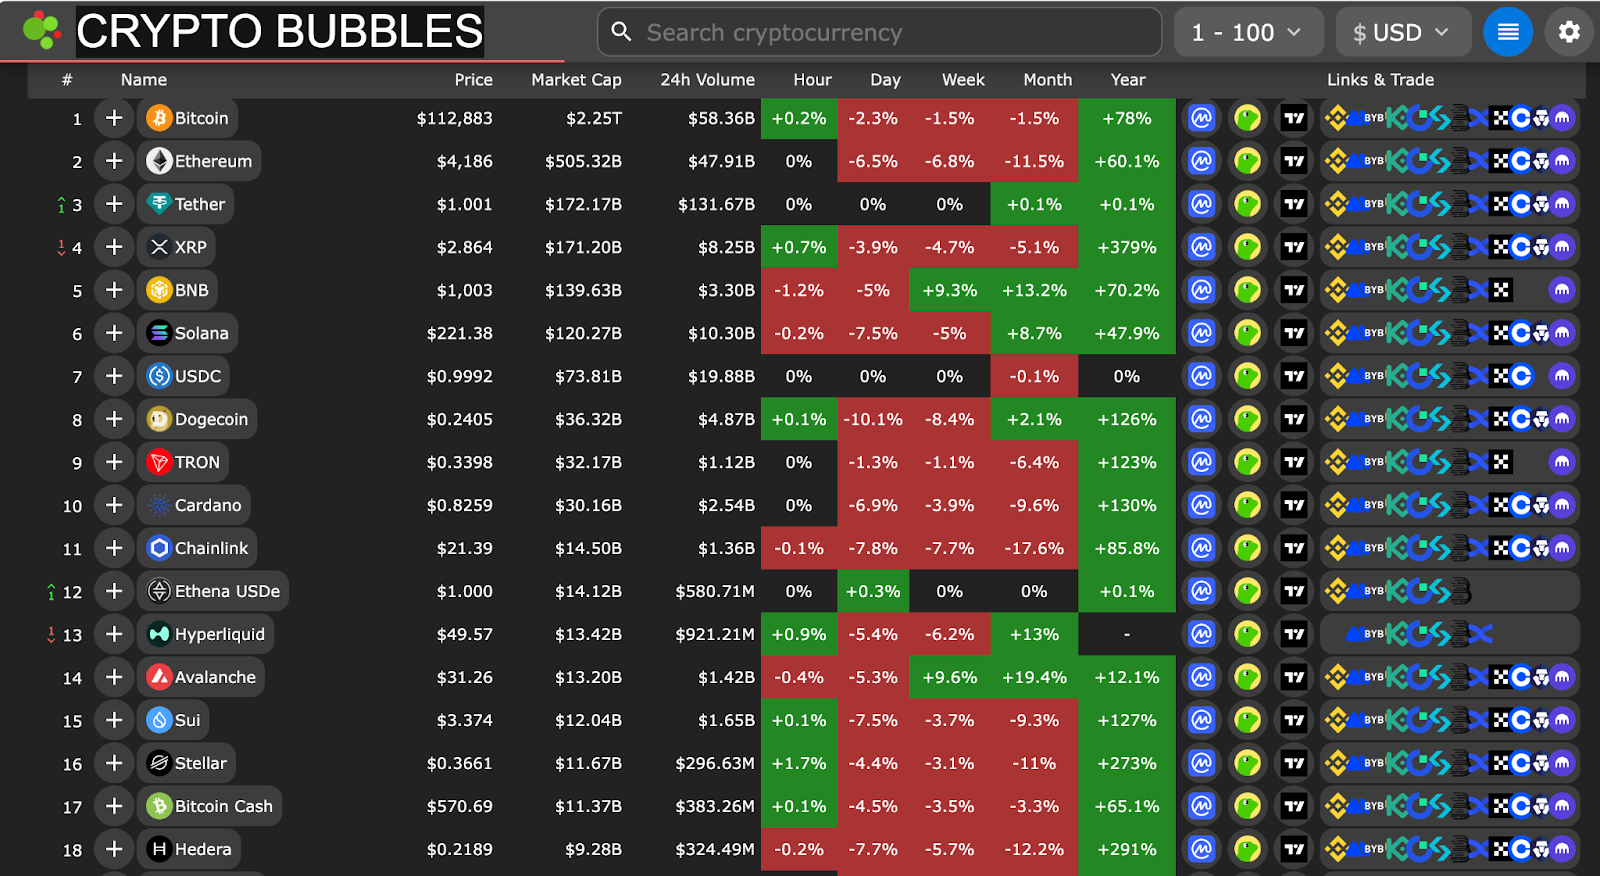Open the Ethena USDe entry
This screenshot has width=1600, height=876.
[213, 591]
